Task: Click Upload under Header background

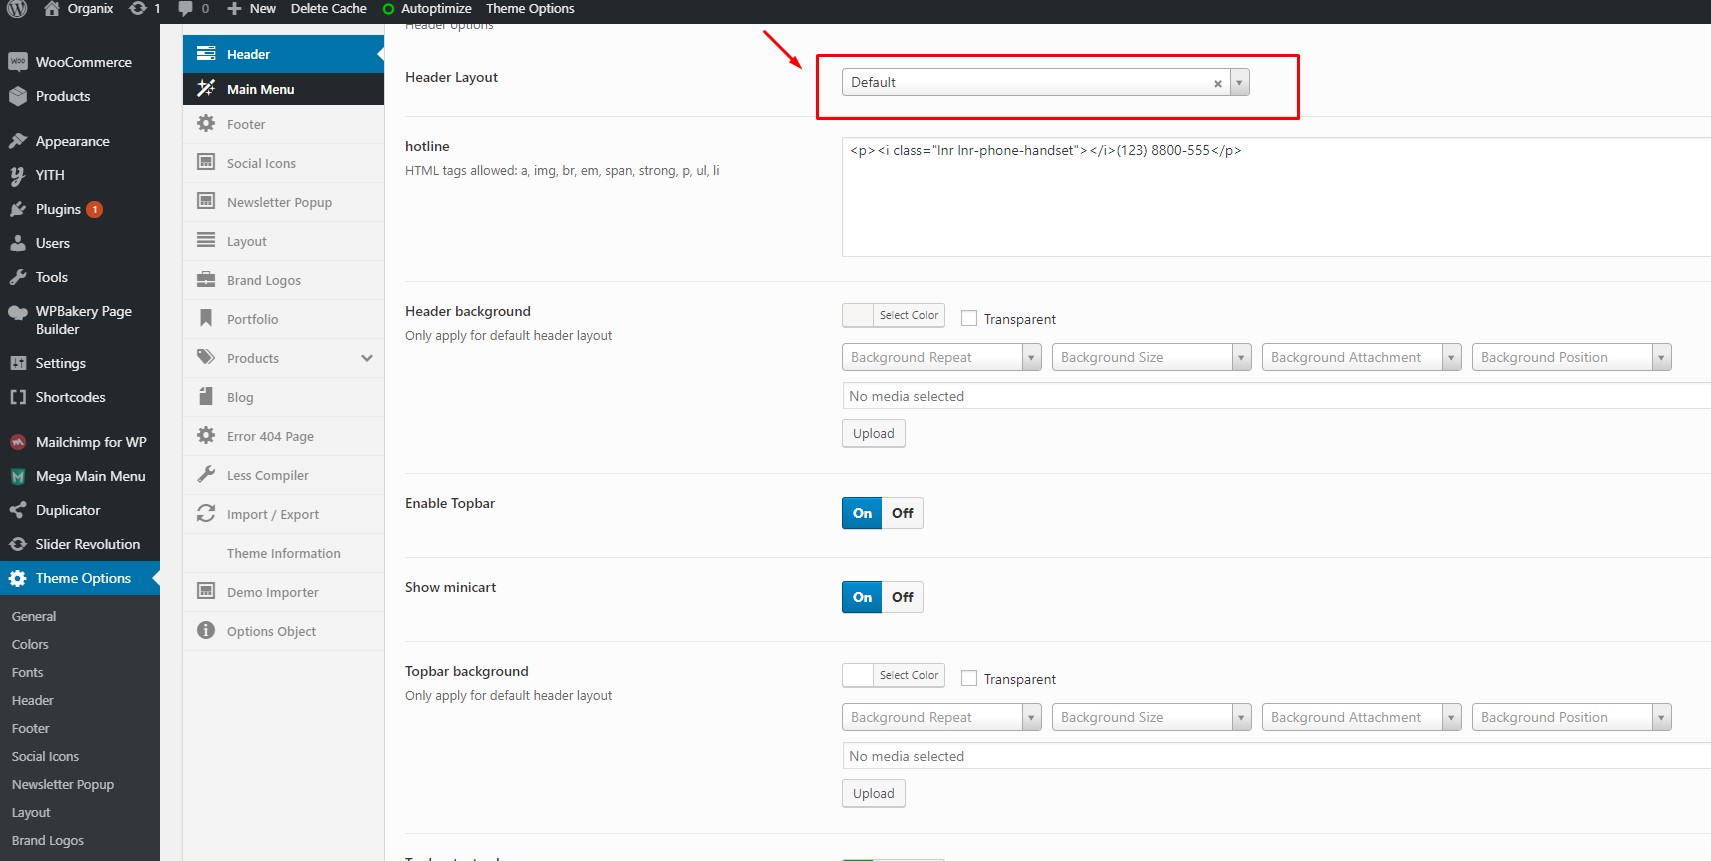Action: tap(873, 433)
